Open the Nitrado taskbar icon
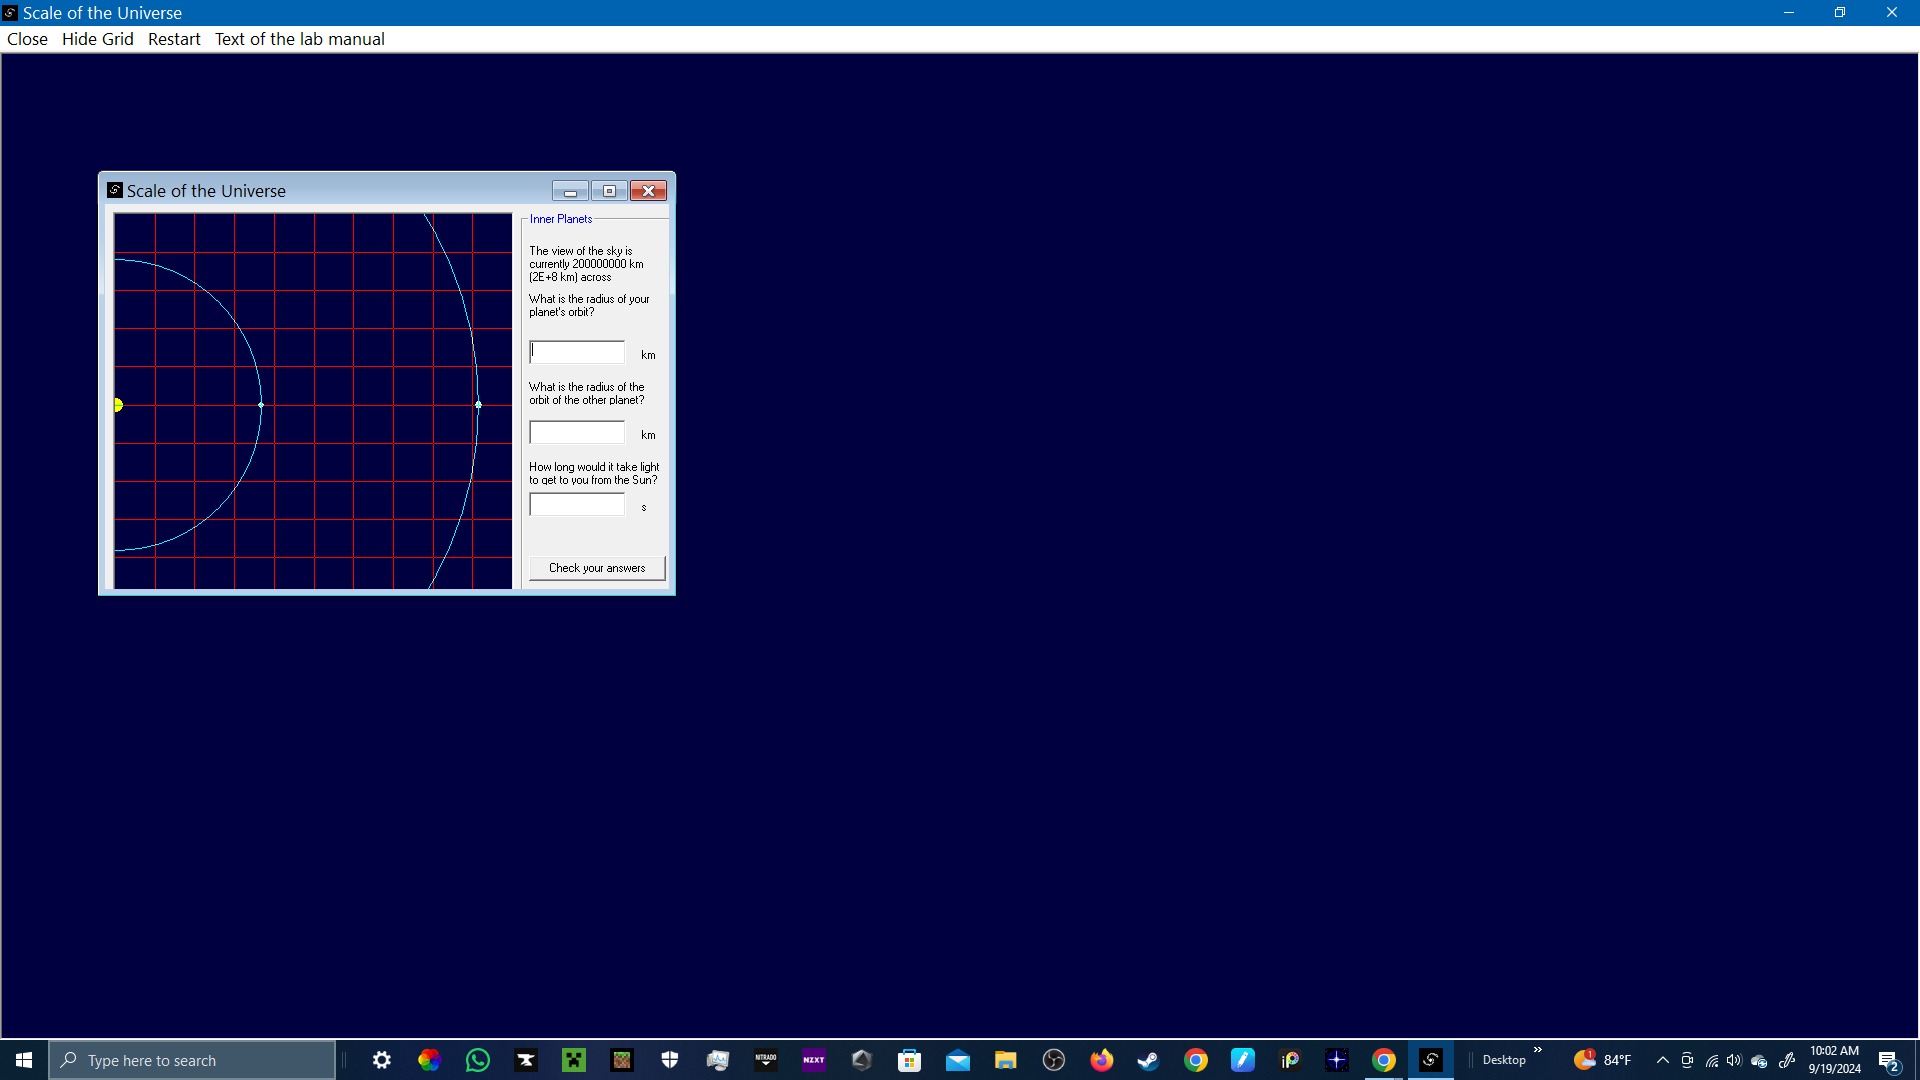 pos(766,1060)
